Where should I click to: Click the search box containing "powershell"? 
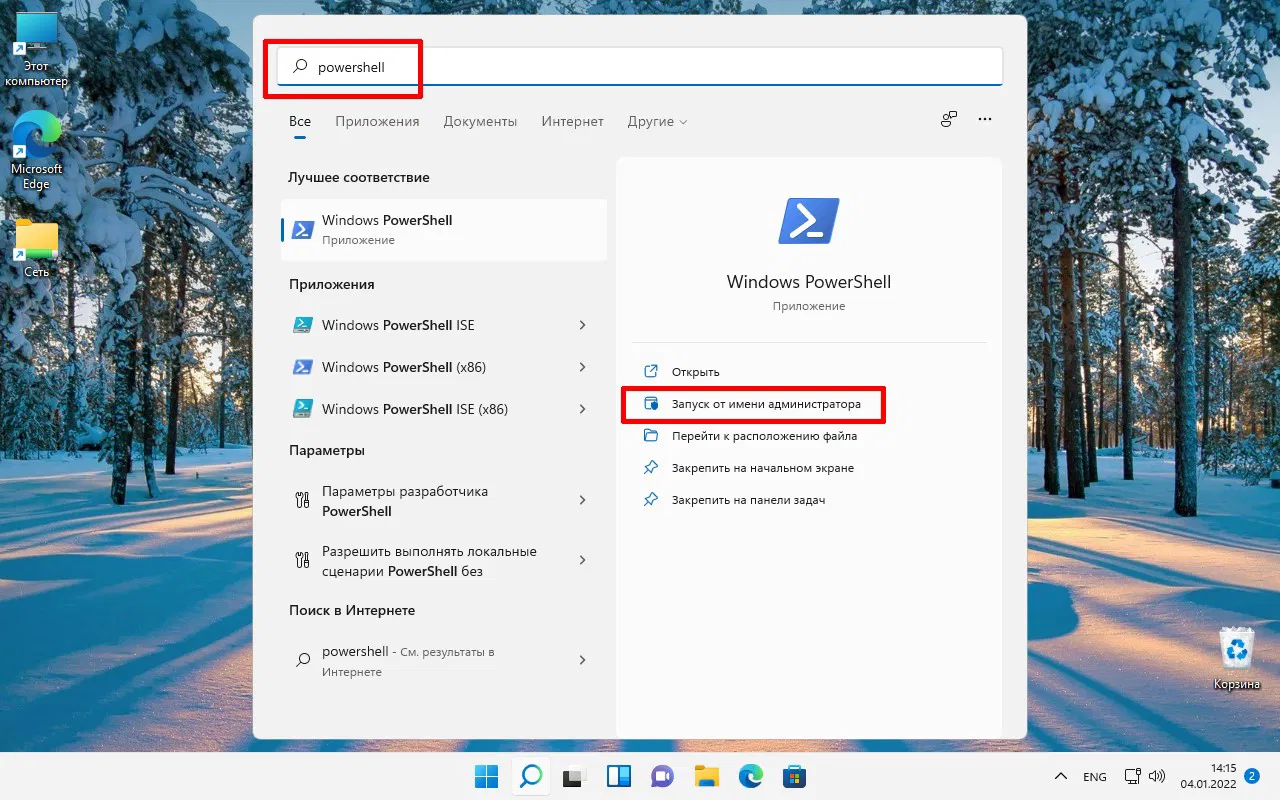640,67
